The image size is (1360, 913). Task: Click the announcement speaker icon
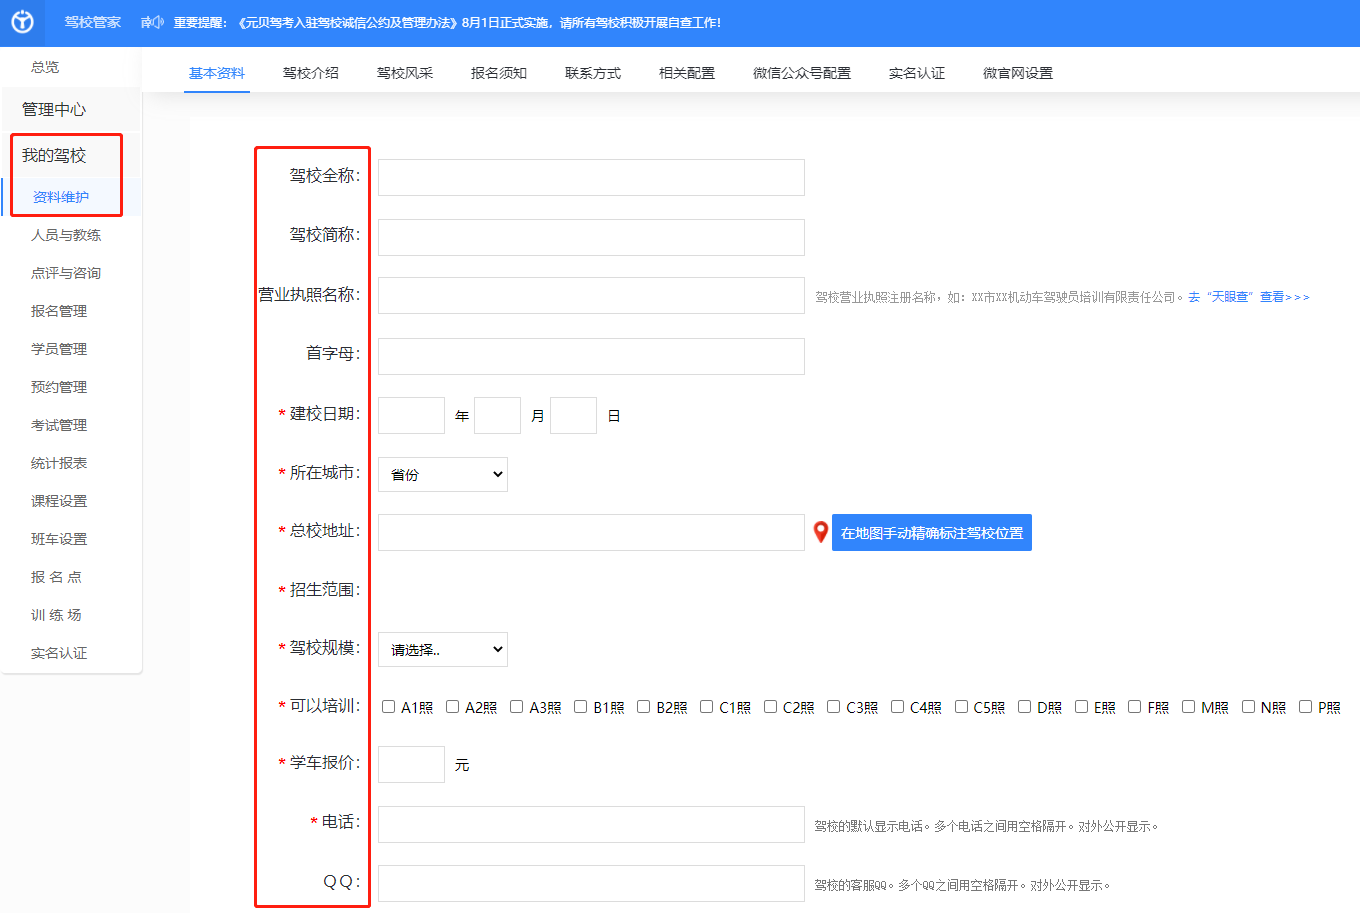pos(152,22)
